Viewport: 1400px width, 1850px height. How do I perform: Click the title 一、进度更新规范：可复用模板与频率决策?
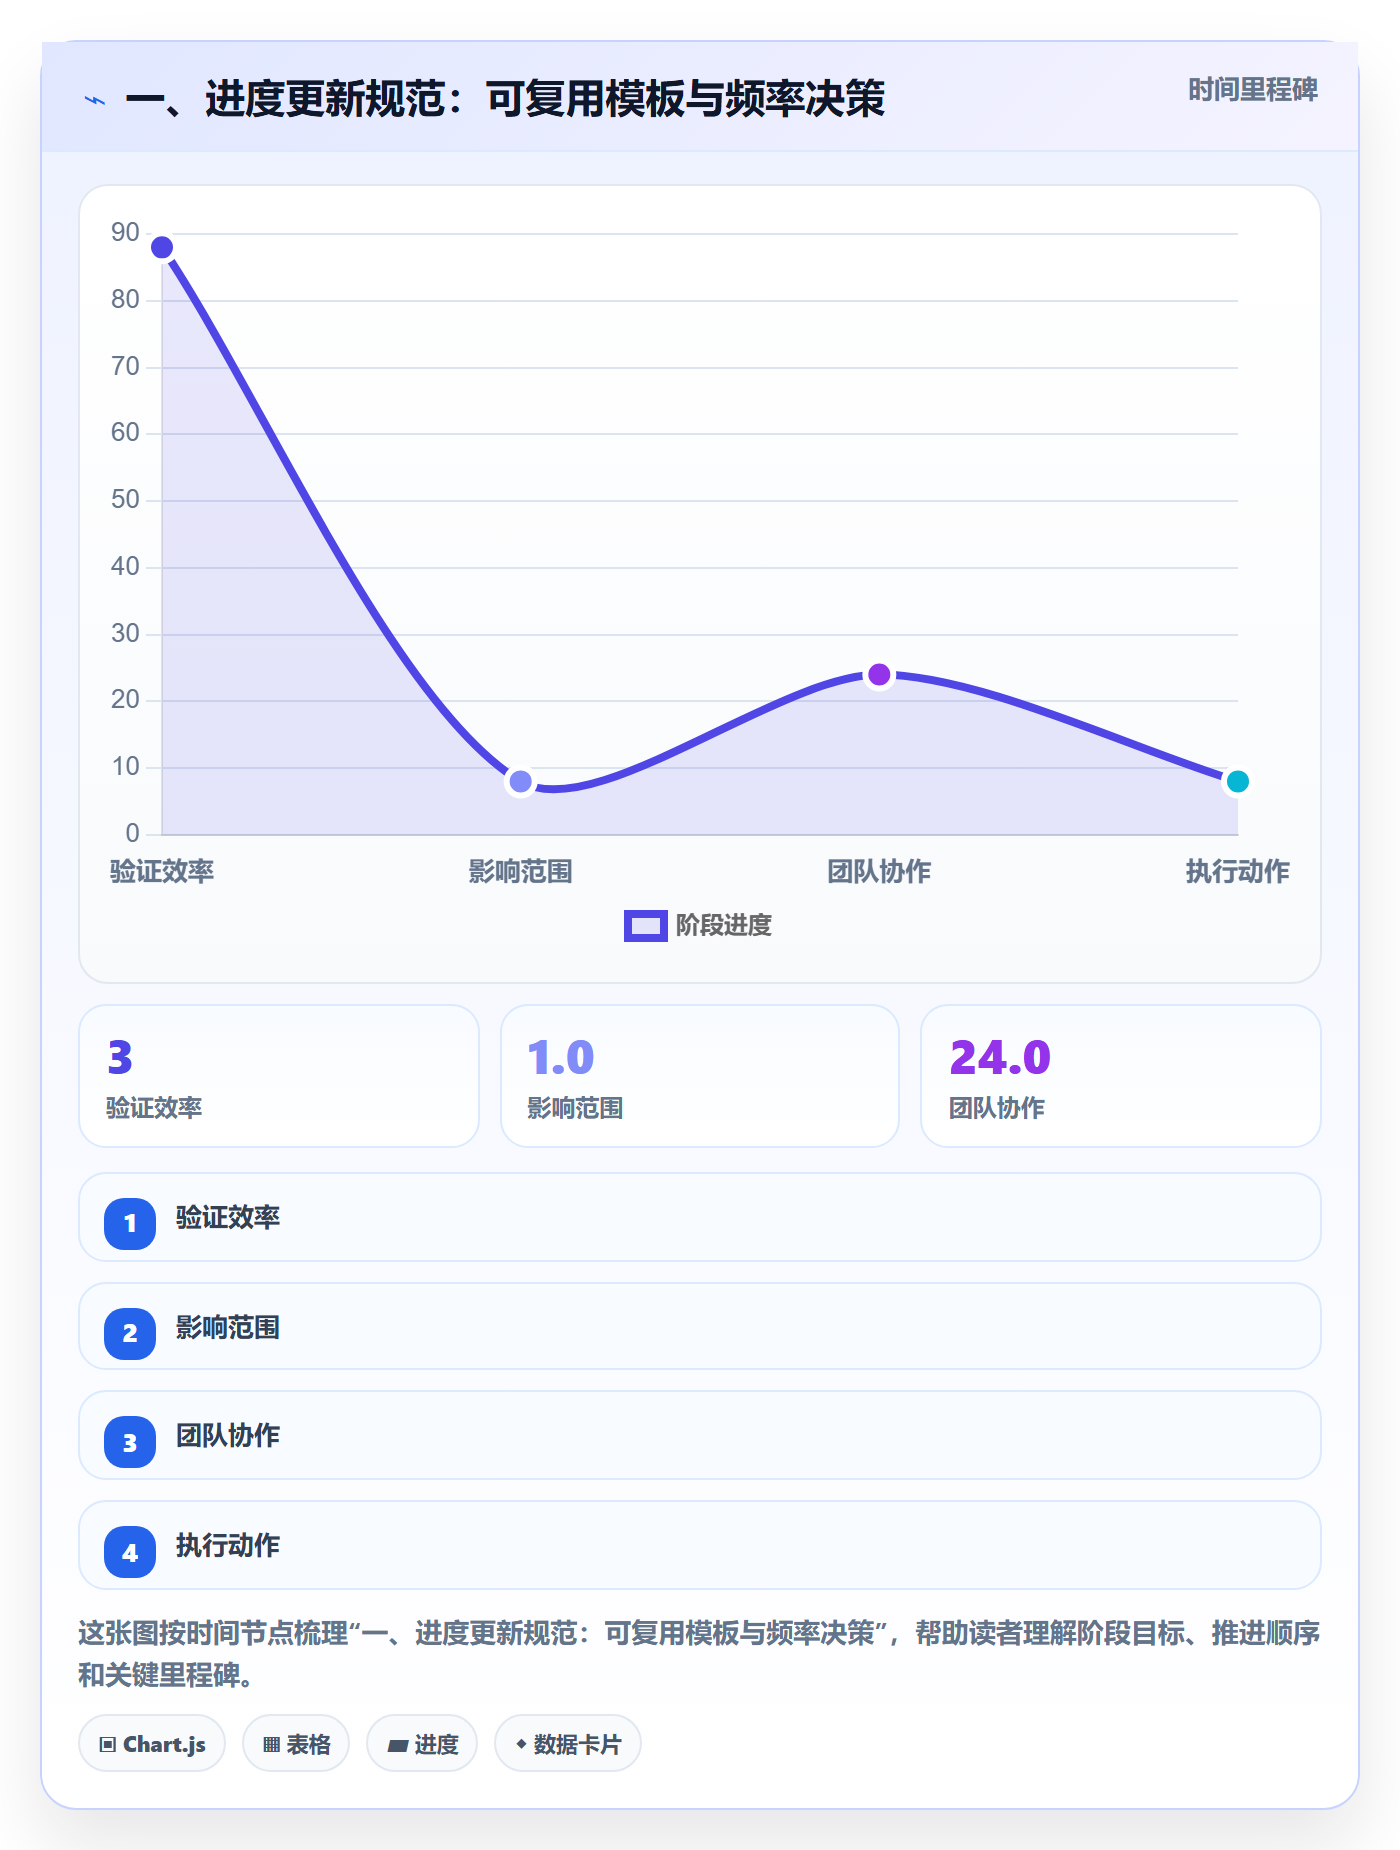tap(505, 99)
